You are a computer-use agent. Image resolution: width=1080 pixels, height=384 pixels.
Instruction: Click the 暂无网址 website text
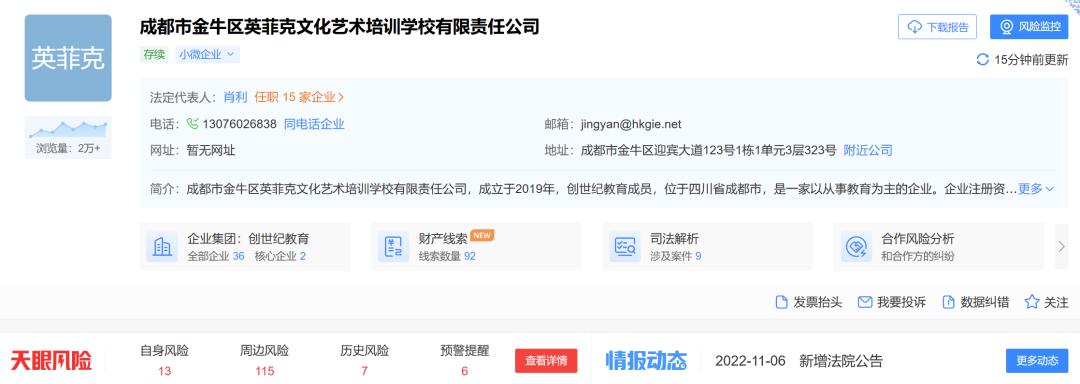211,150
